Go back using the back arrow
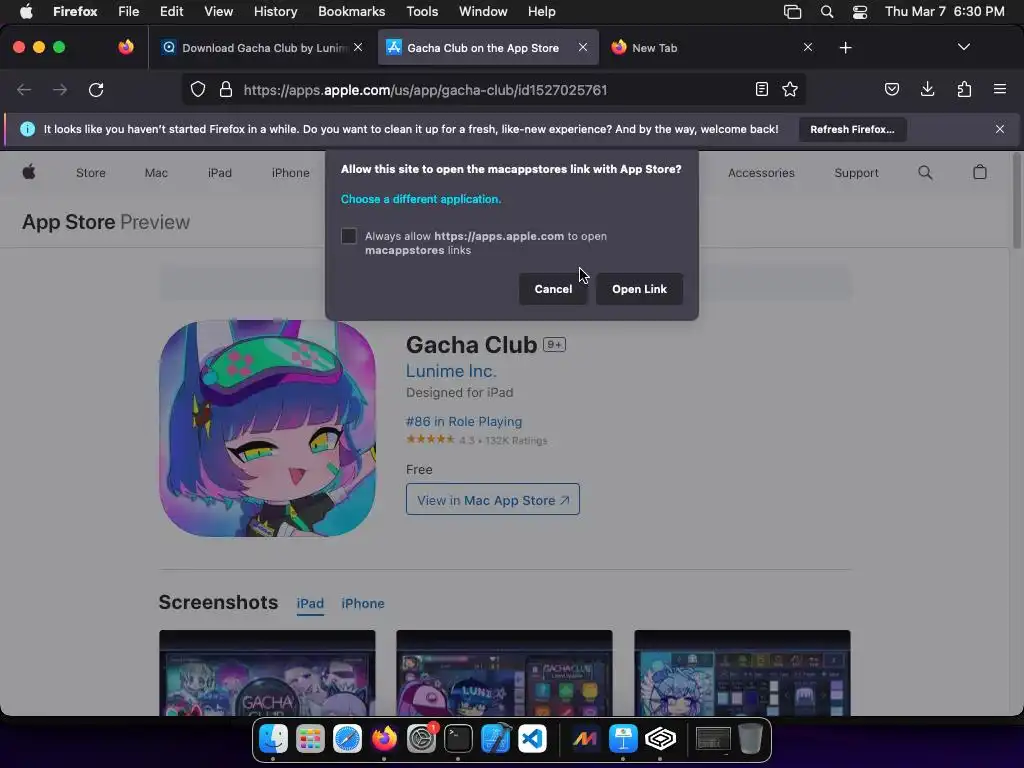The height and width of the screenshot is (768, 1024). [24, 89]
